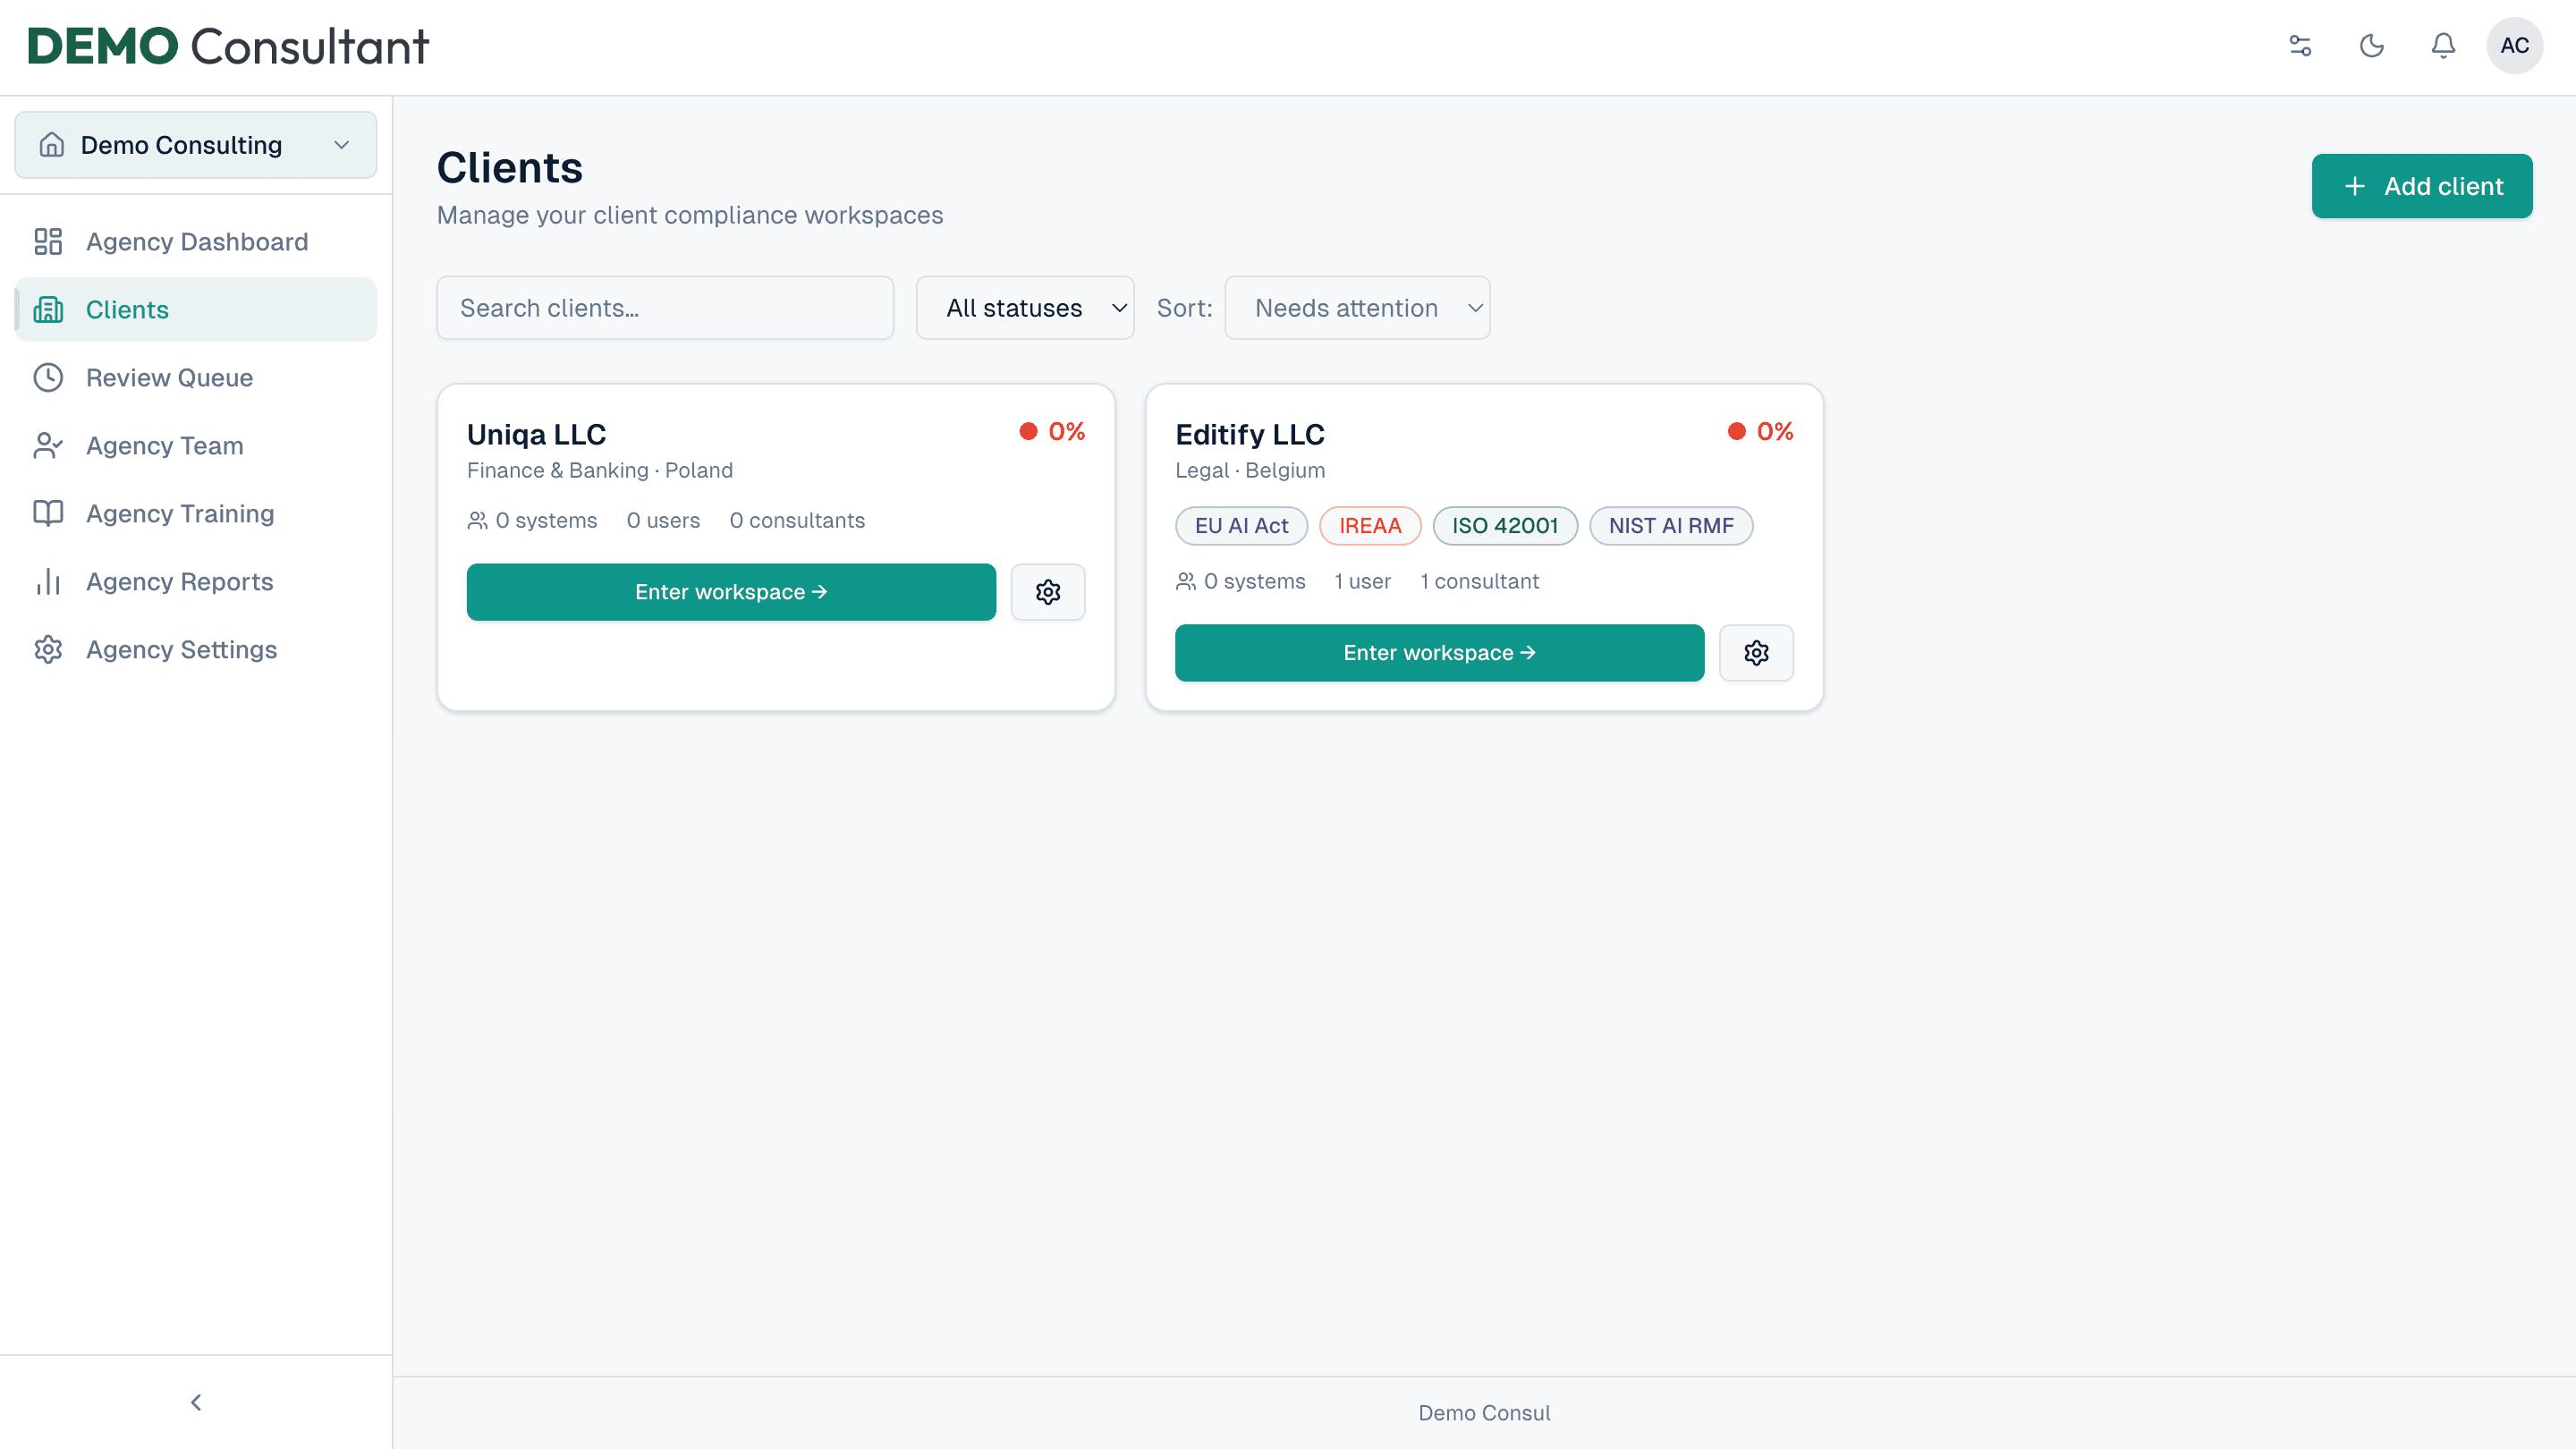Open the preferences sliders icon in header
The height and width of the screenshot is (1449, 2576).
tap(2300, 46)
